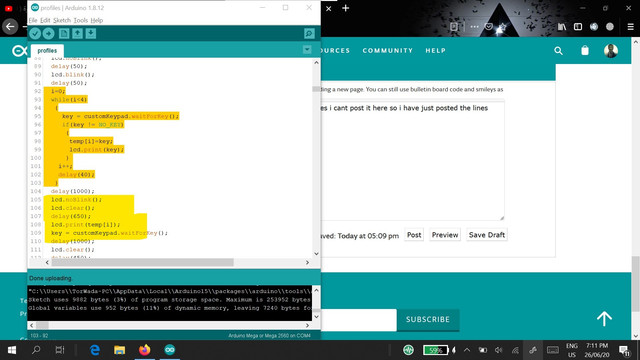The height and width of the screenshot is (360, 640).
Task: Open the Help menu in Arduino
Action: (97, 20)
